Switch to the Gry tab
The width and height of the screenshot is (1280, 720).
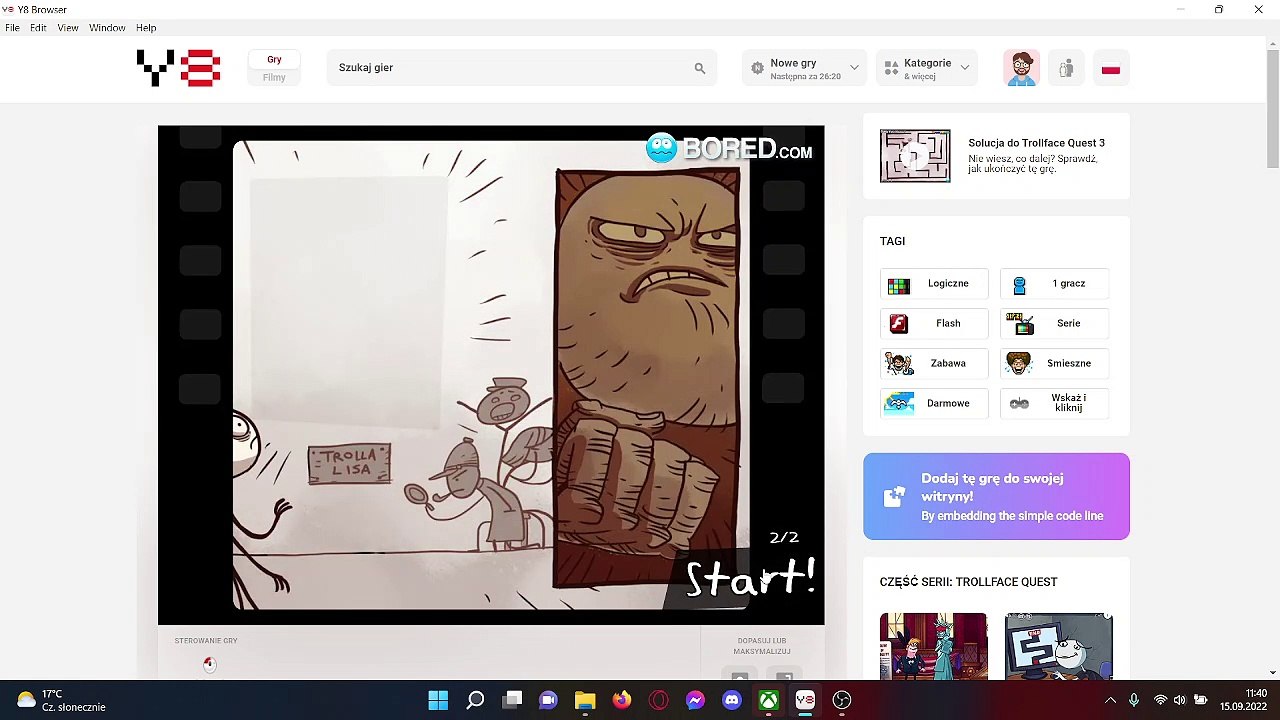pyautogui.click(x=274, y=60)
